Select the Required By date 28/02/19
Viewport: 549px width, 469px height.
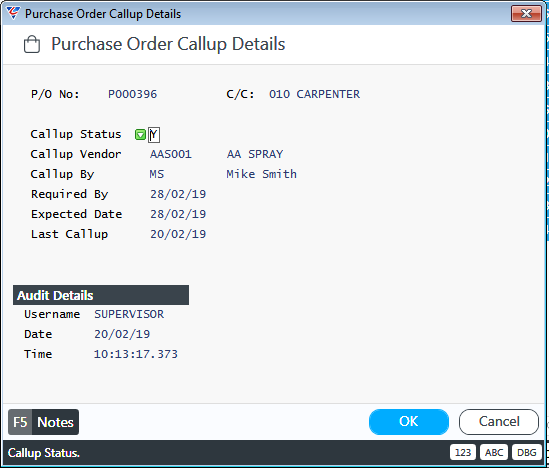(x=178, y=194)
